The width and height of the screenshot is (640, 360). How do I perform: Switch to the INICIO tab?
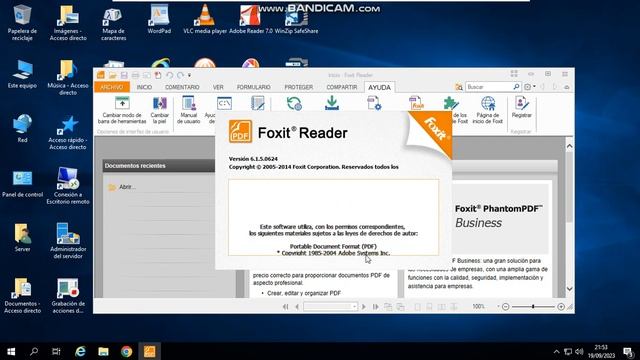[x=144, y=87]
